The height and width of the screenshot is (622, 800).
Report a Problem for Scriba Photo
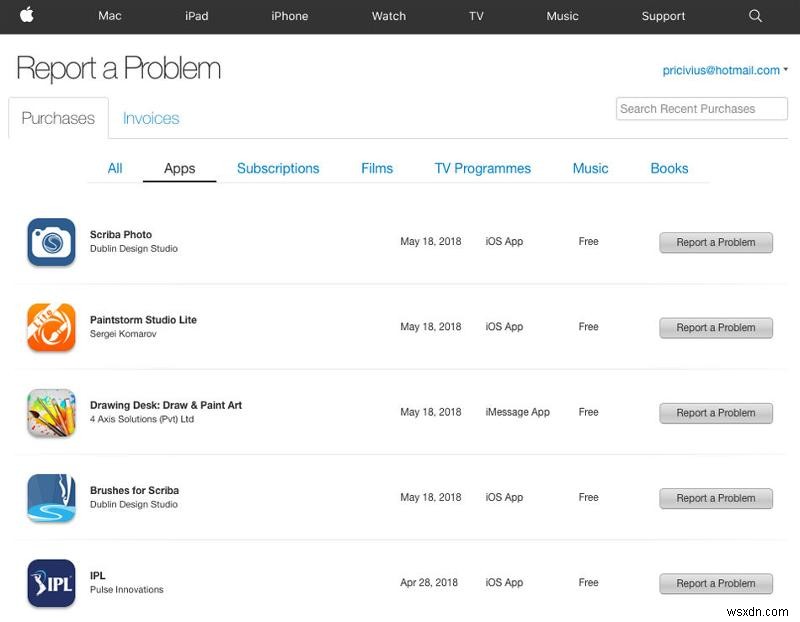[x=716, y=242]
